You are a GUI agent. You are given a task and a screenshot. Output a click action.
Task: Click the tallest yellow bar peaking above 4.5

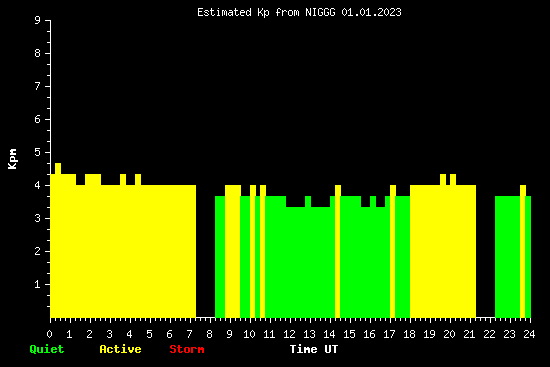click(58, 240)
